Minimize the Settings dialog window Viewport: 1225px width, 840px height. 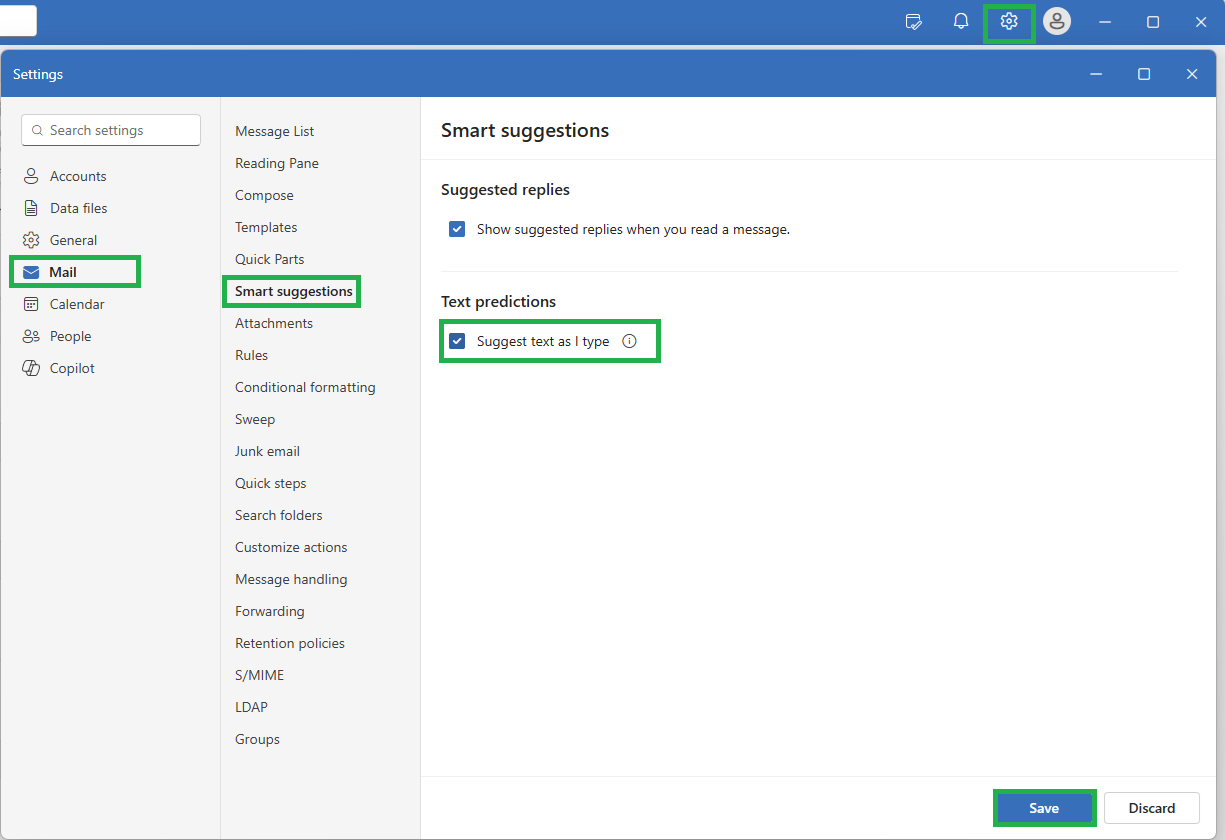tap(1096, 74)
